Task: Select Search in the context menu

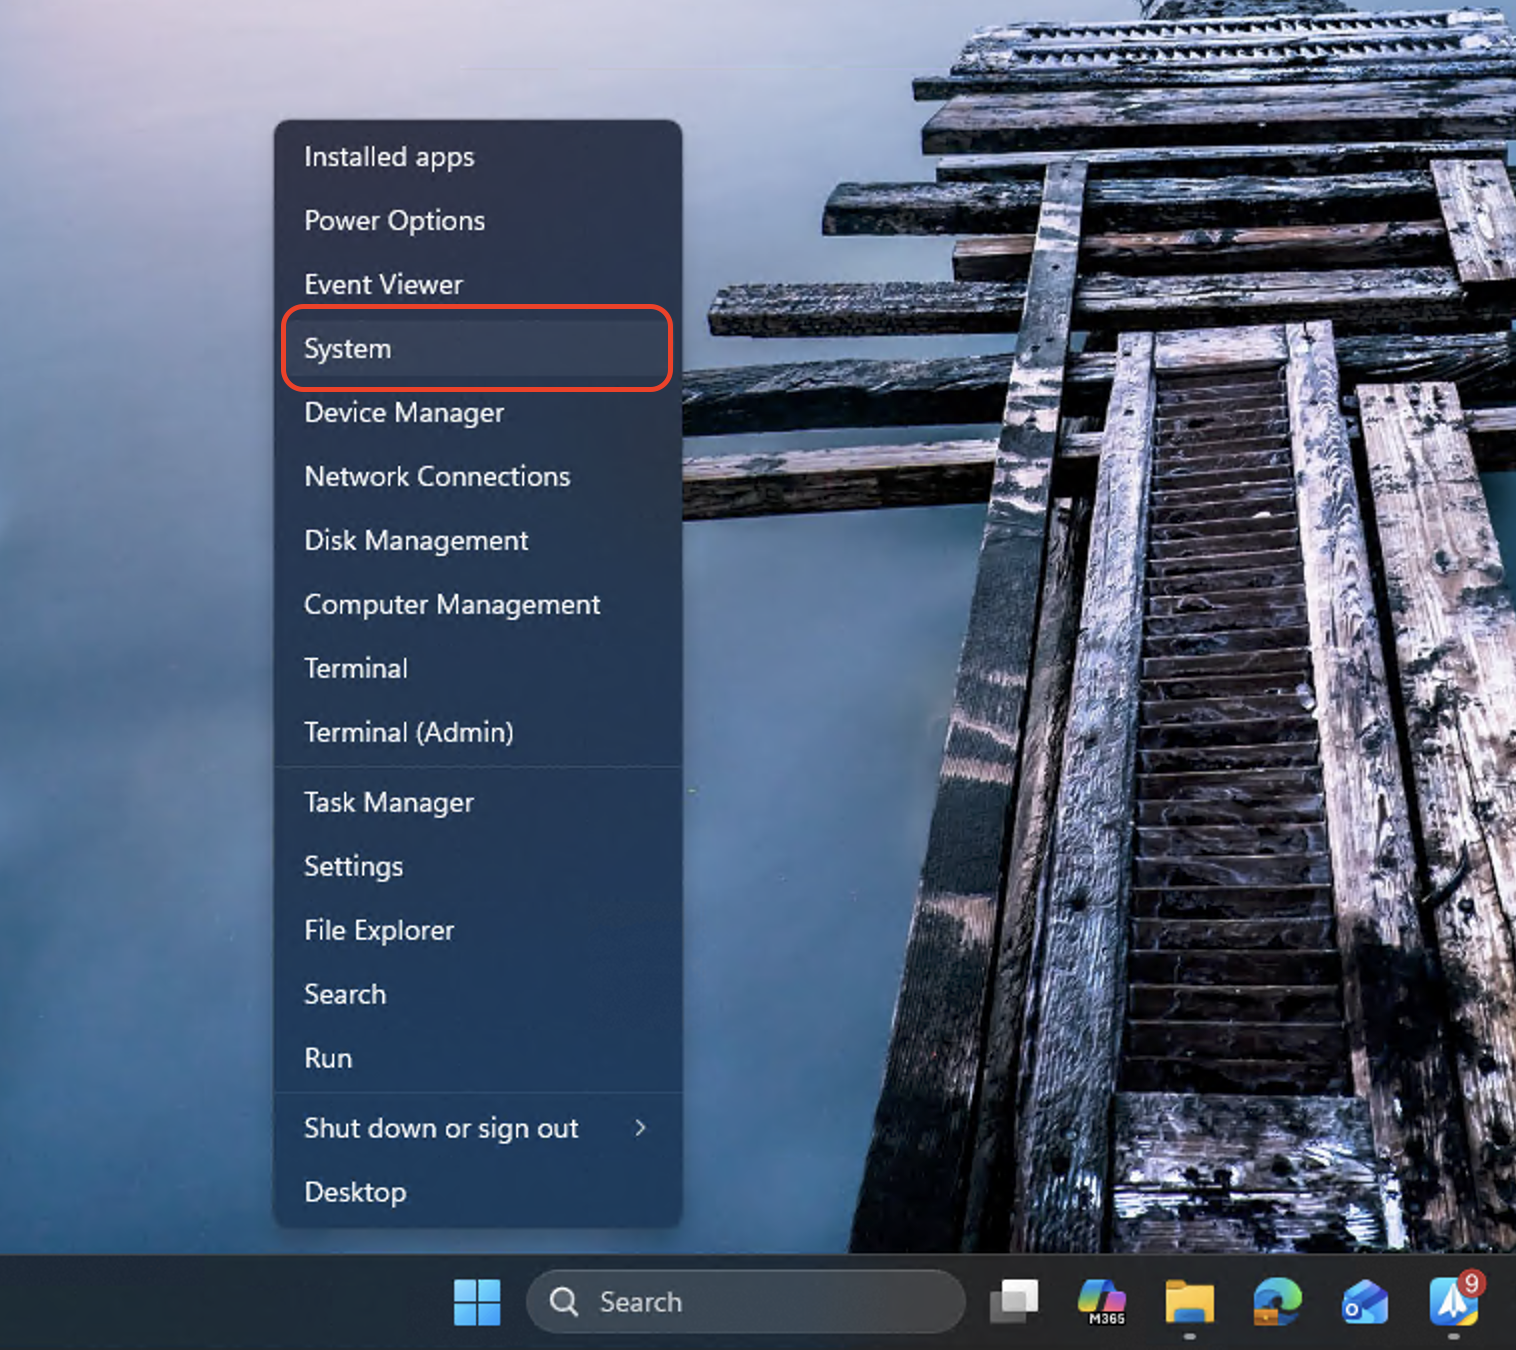Action: point(478,995)
